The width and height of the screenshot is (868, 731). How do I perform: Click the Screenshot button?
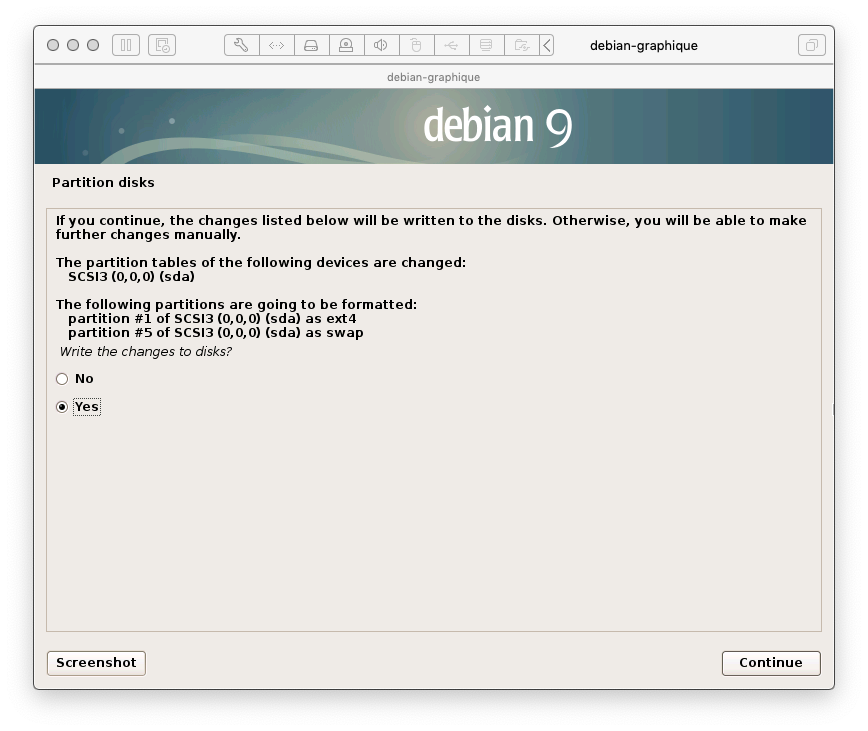(96, 663)
